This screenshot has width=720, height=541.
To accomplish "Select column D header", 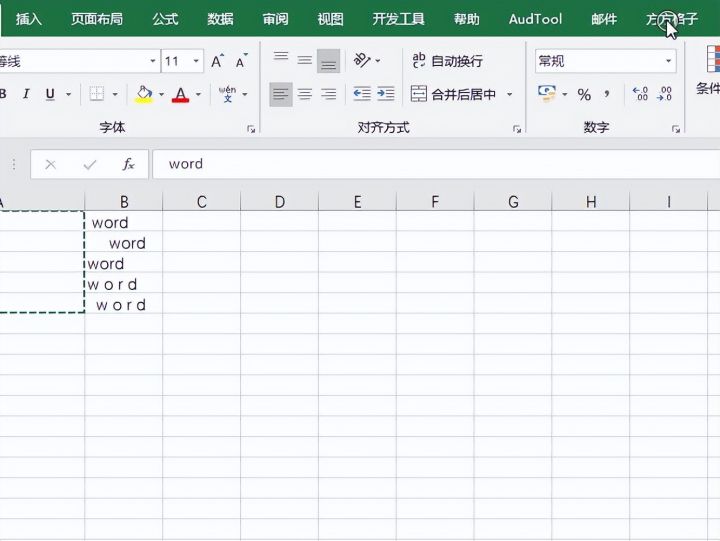I will tap(280, 202).
